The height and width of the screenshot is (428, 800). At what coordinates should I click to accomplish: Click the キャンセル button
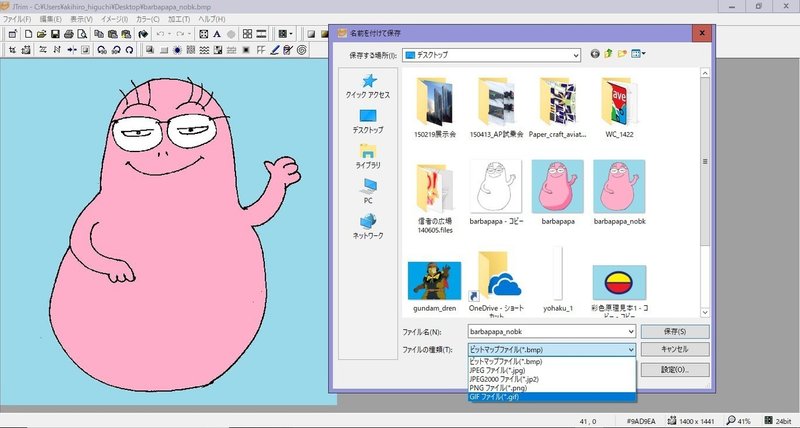click(x=675, y=349)
